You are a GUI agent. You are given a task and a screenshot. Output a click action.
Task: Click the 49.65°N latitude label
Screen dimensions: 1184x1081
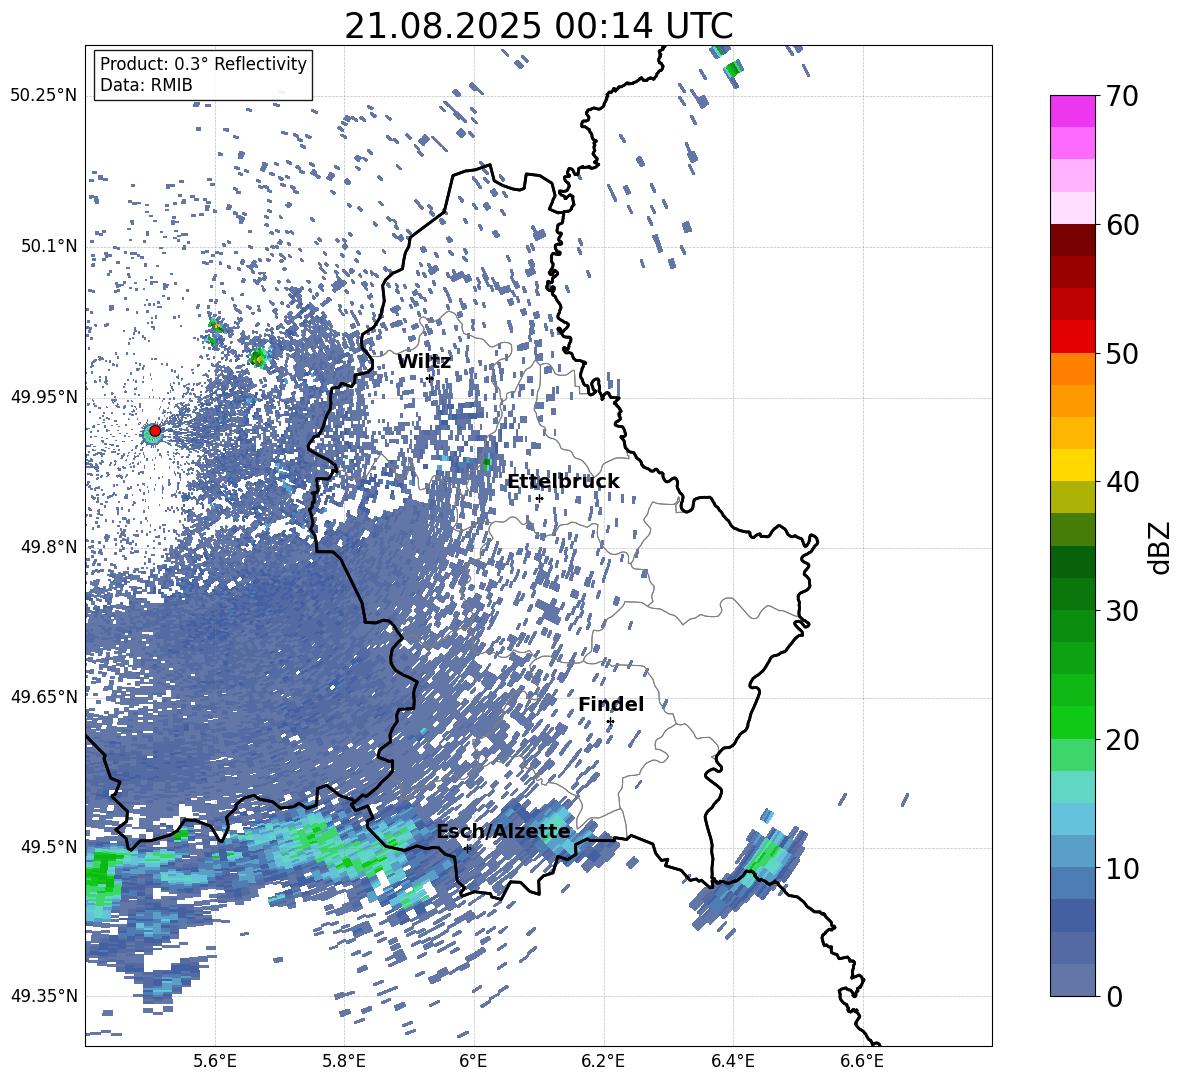tap(44, 696)
